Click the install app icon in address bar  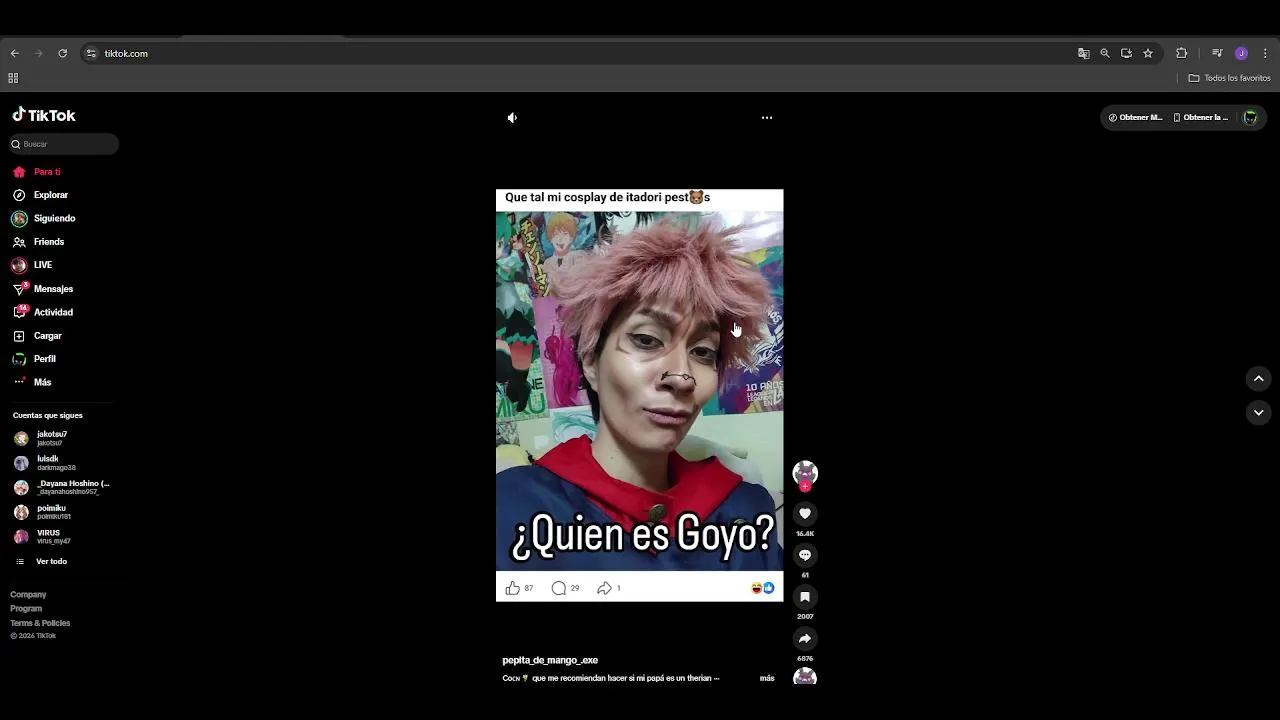pyautogui.click(x=1126, y=54)
